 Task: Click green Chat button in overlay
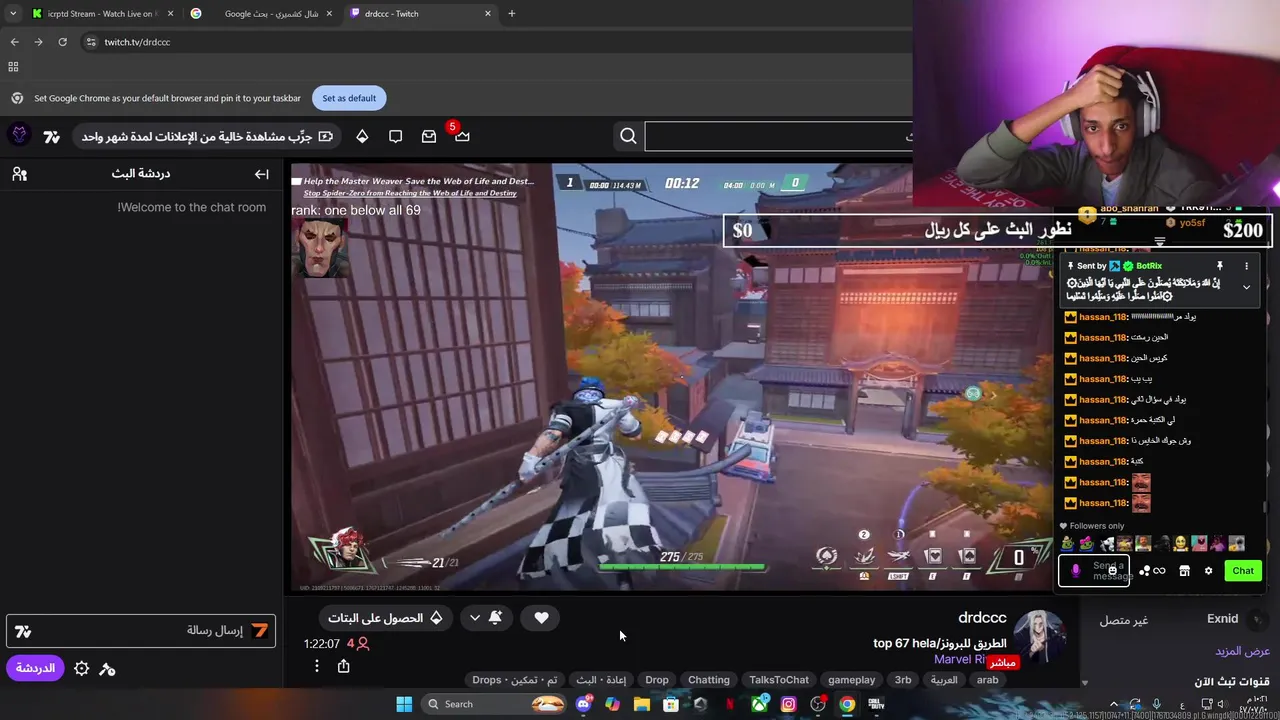pyautogui.click(x=1243, y=571)
